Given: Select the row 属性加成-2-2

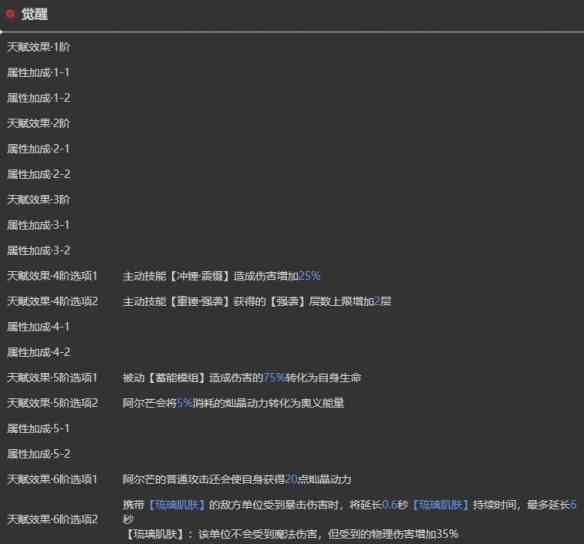Looking at the screenshot, I should [39, 174].
